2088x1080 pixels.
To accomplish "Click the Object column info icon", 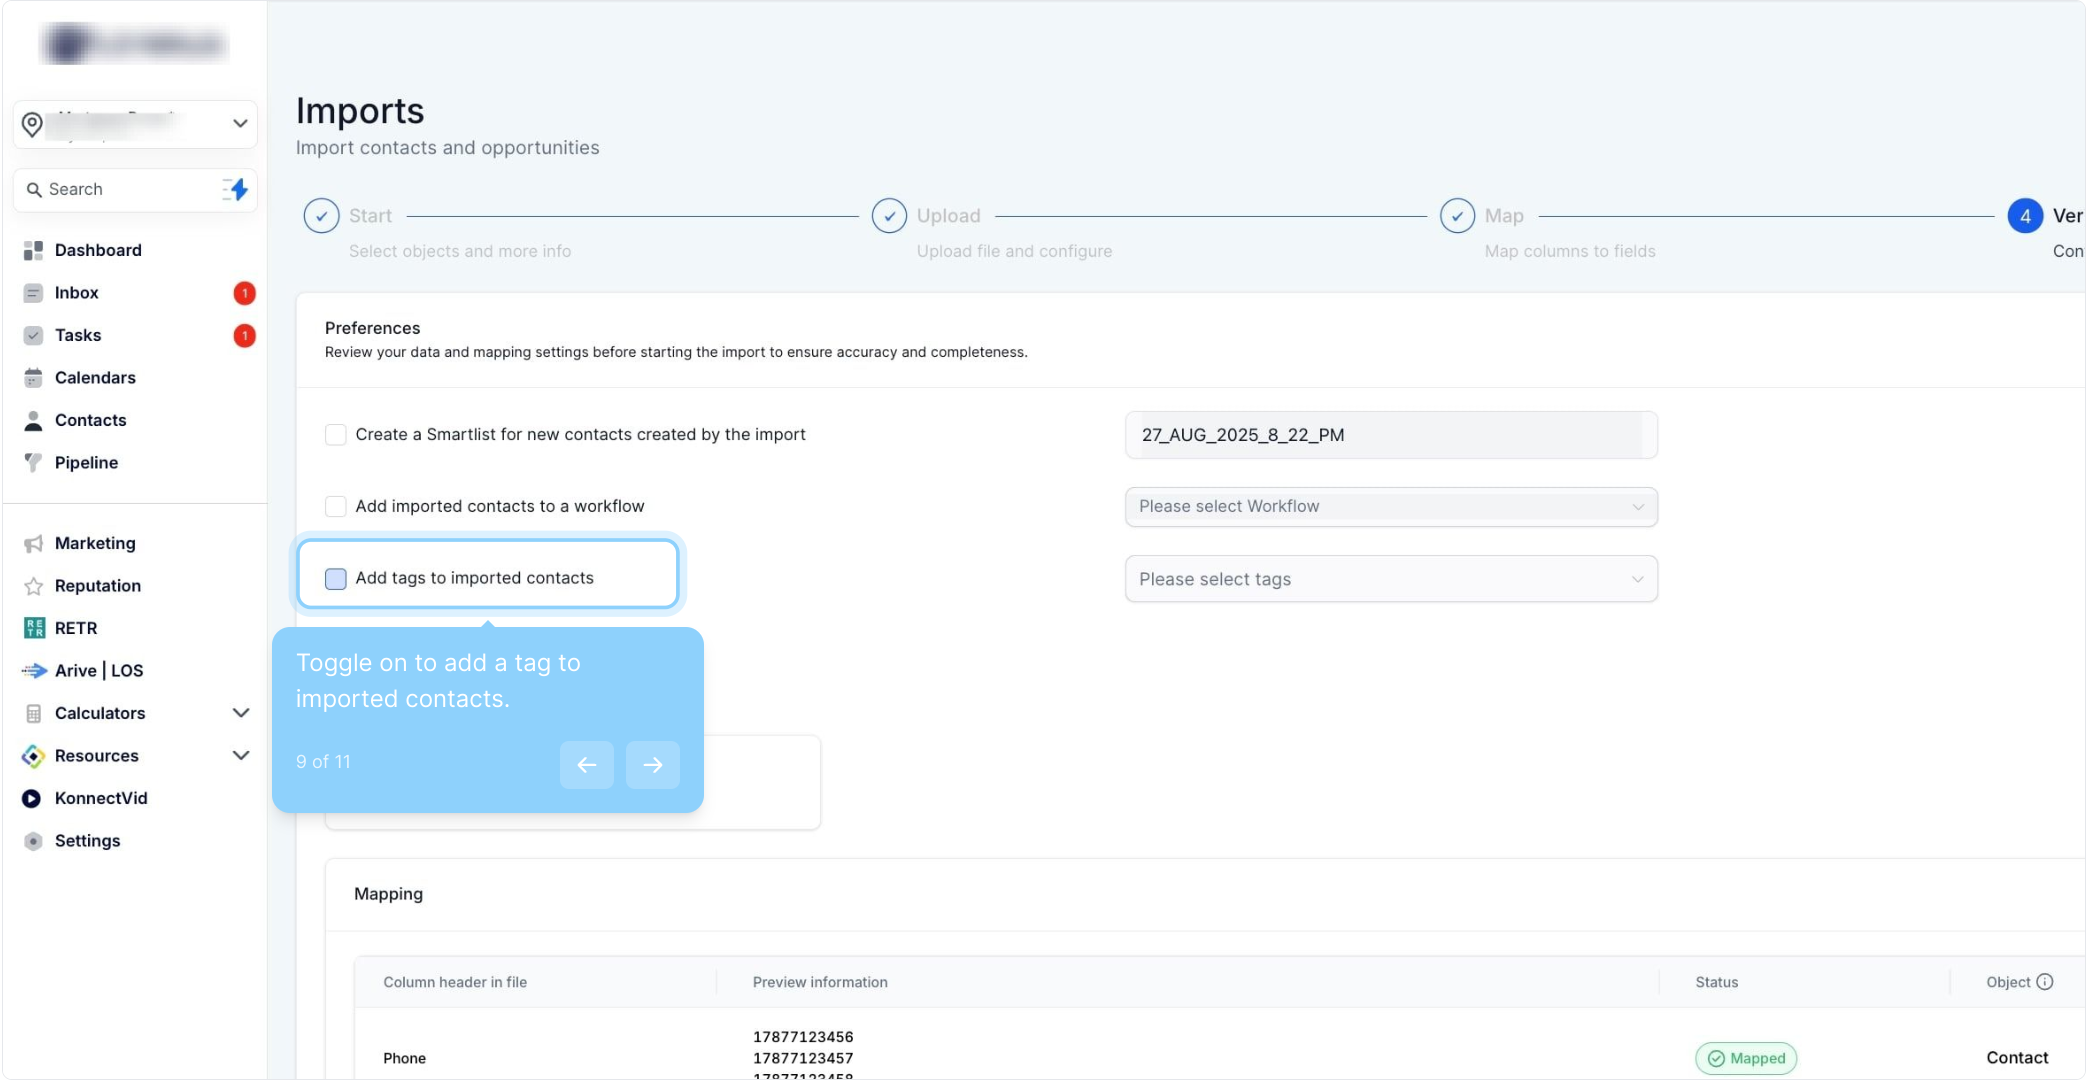I will [2045, 982].
